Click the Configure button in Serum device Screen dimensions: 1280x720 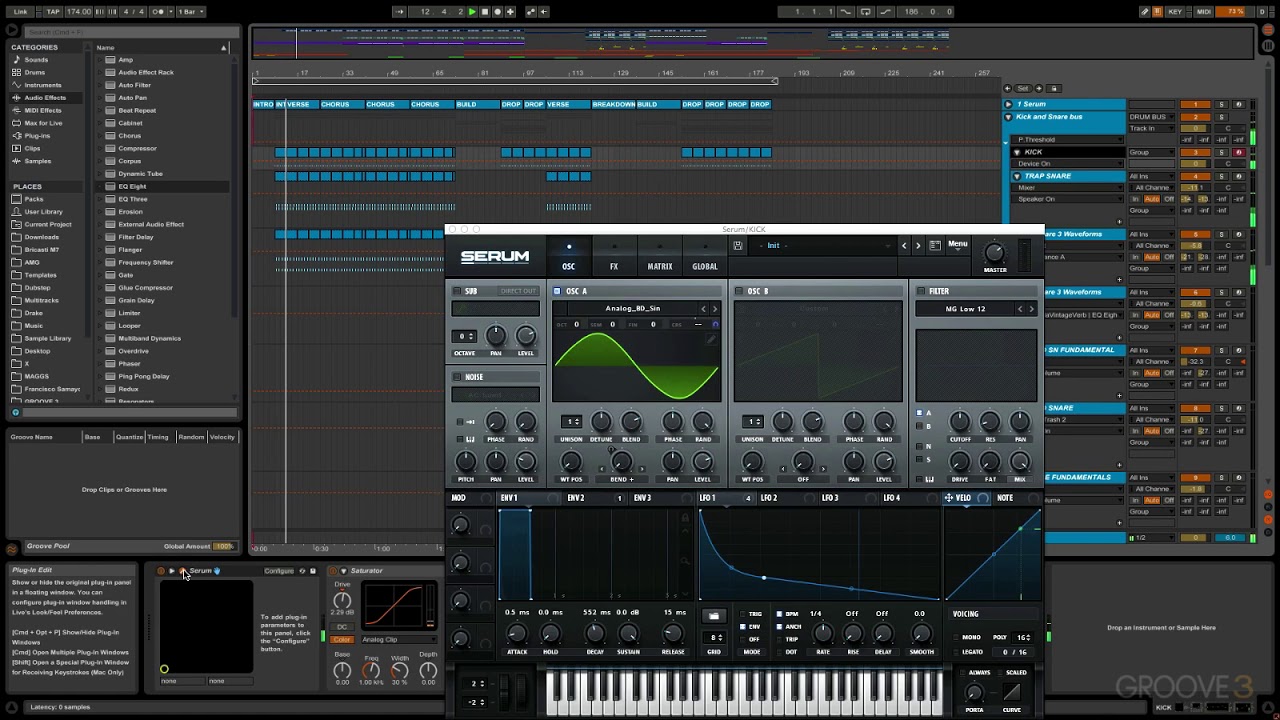[x=279, y=571]
